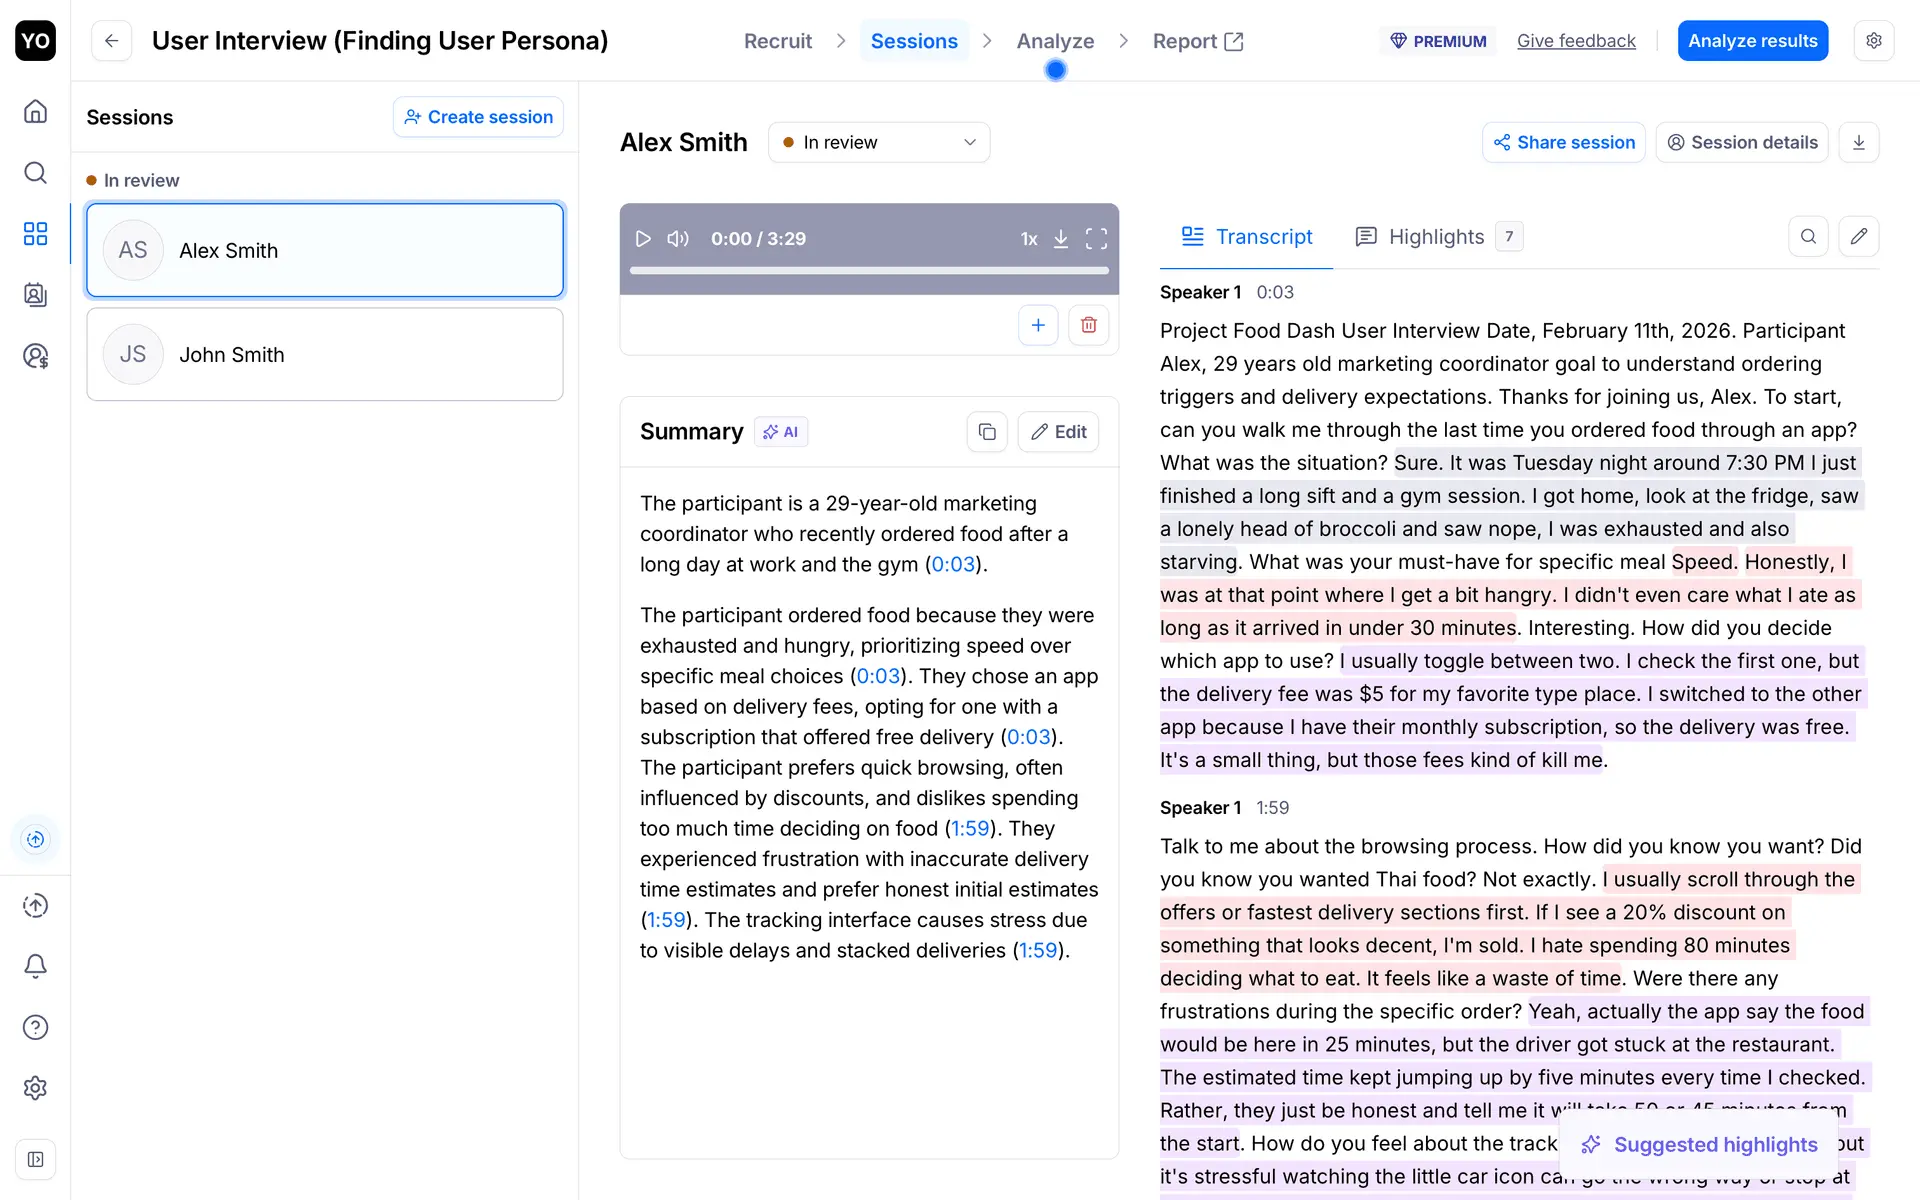Seek along the recording progress bar

tap(869, 270)
